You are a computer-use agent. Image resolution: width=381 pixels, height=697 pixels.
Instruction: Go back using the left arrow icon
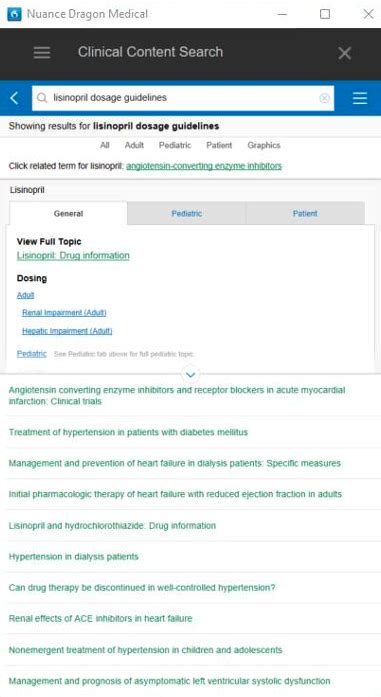14,98
